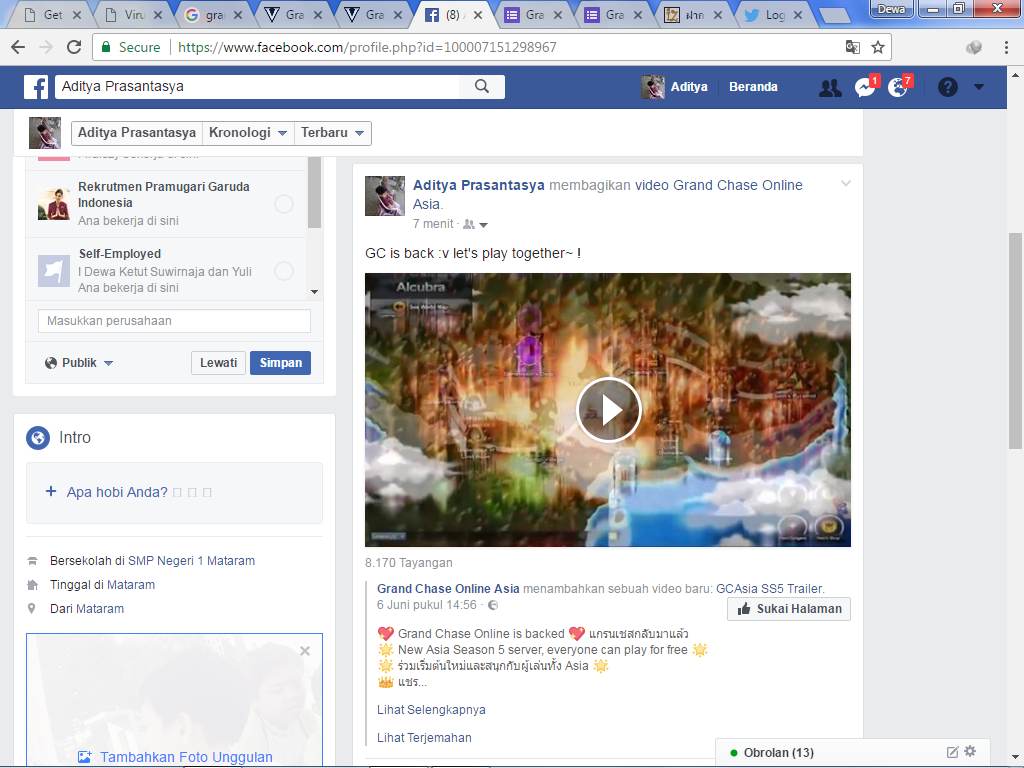Switch to the Google gra tab

click(x=214, y=14)
